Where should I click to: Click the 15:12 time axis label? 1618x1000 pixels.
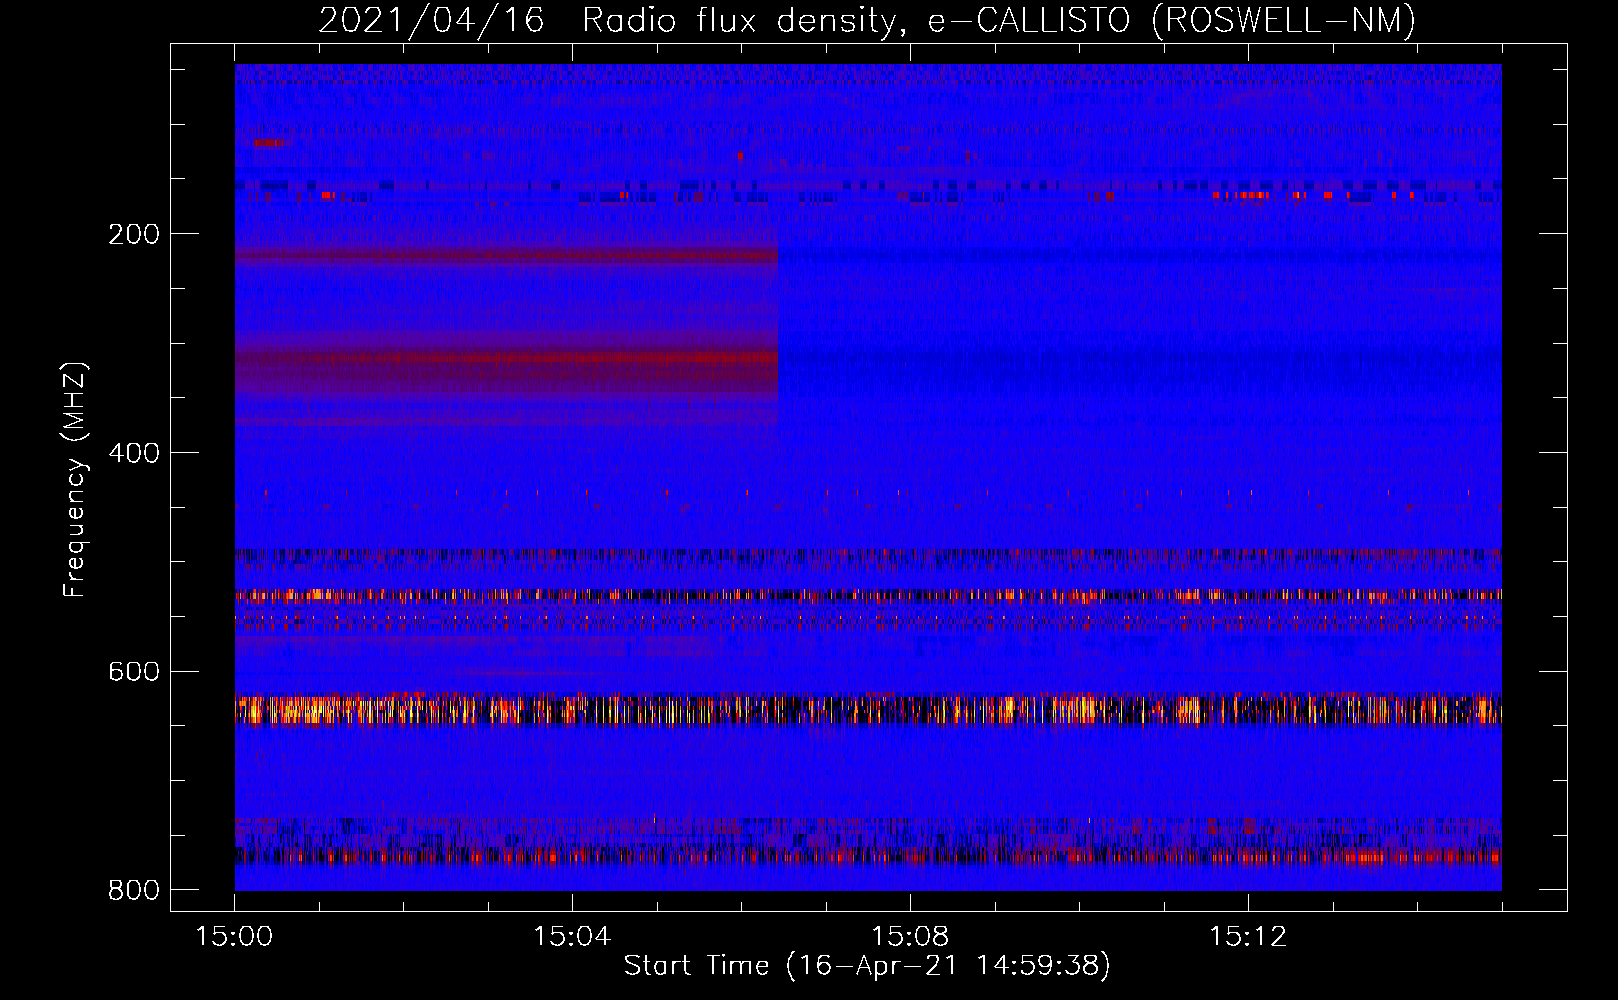coord(1247,937)
